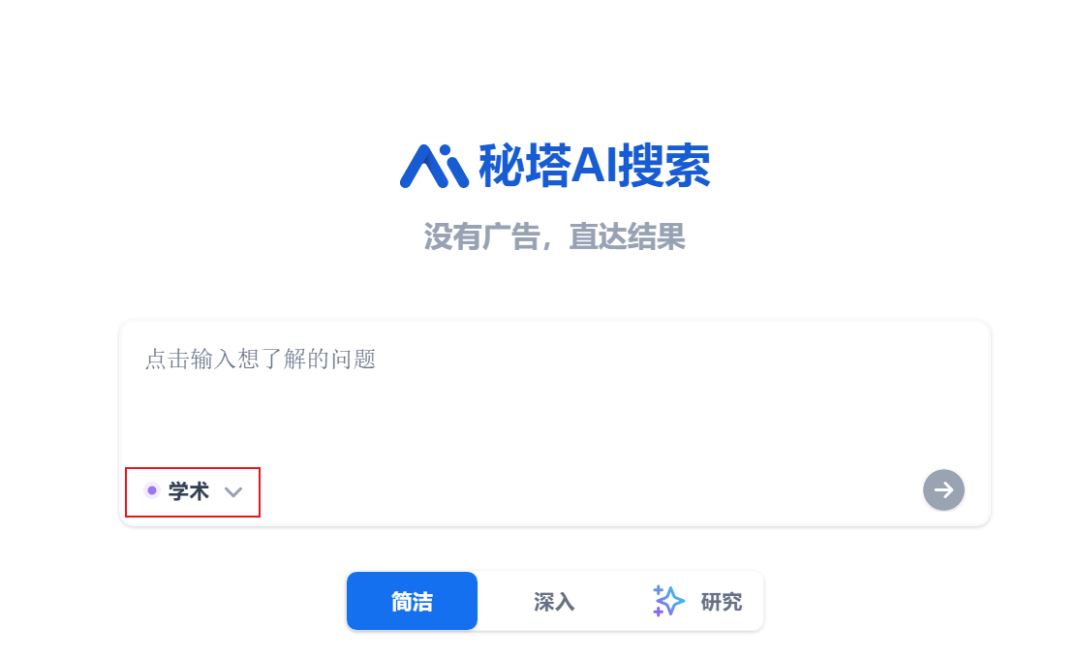This screenshot has width=1080, height=660.
Task: Activate the blue 简洁 button
Action: [x=412, y=601]
